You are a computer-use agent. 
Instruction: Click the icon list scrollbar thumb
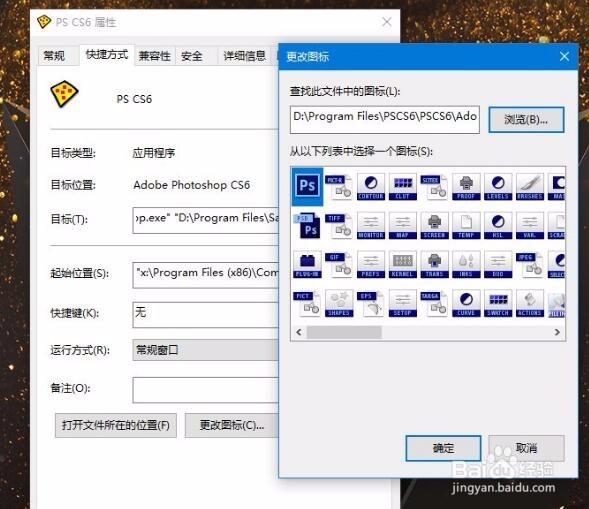pyautogui.click(x=344, y=332)
